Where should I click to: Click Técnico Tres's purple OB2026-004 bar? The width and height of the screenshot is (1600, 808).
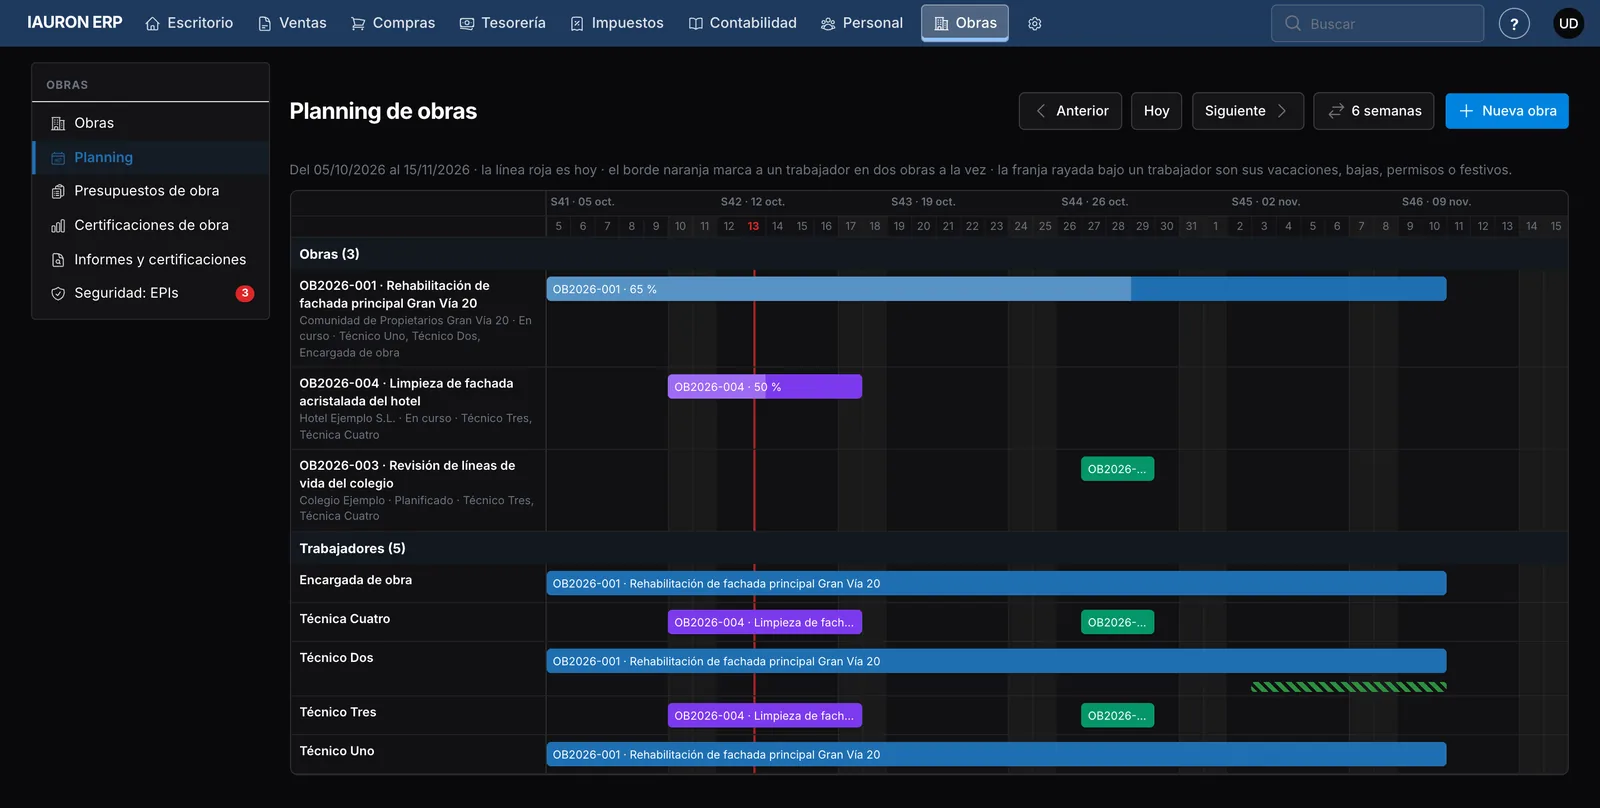[x=764, y=715]
